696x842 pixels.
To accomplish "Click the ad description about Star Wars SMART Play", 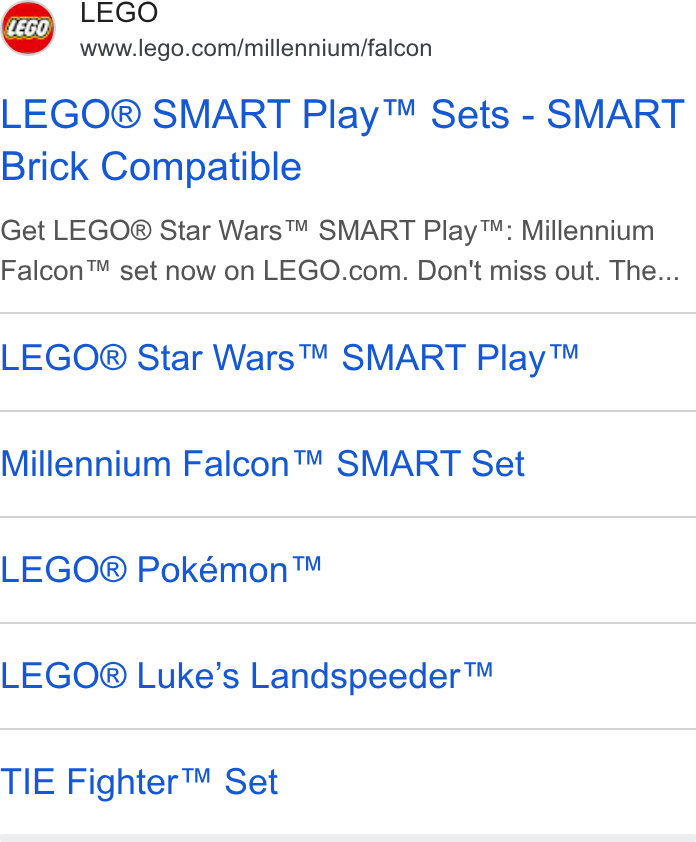I will [340, 251].
